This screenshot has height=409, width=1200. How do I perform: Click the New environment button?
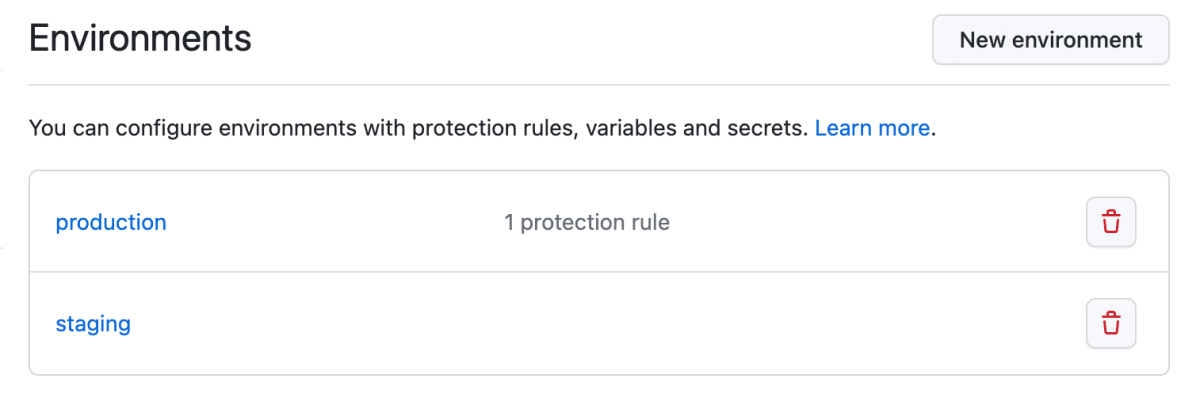coord(1051,40)
